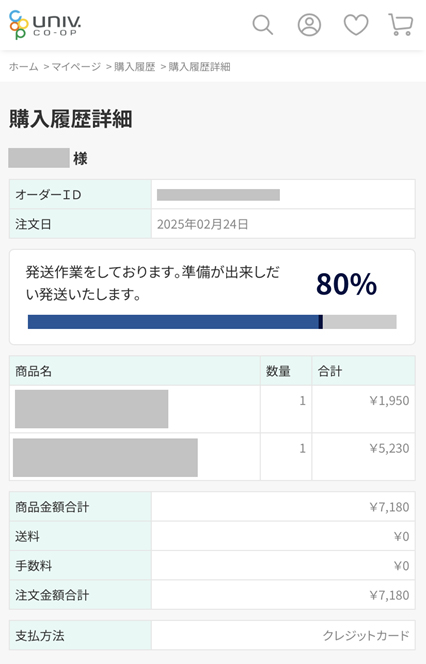
Task: Open the user account icon
Action: tap(309, 25)
